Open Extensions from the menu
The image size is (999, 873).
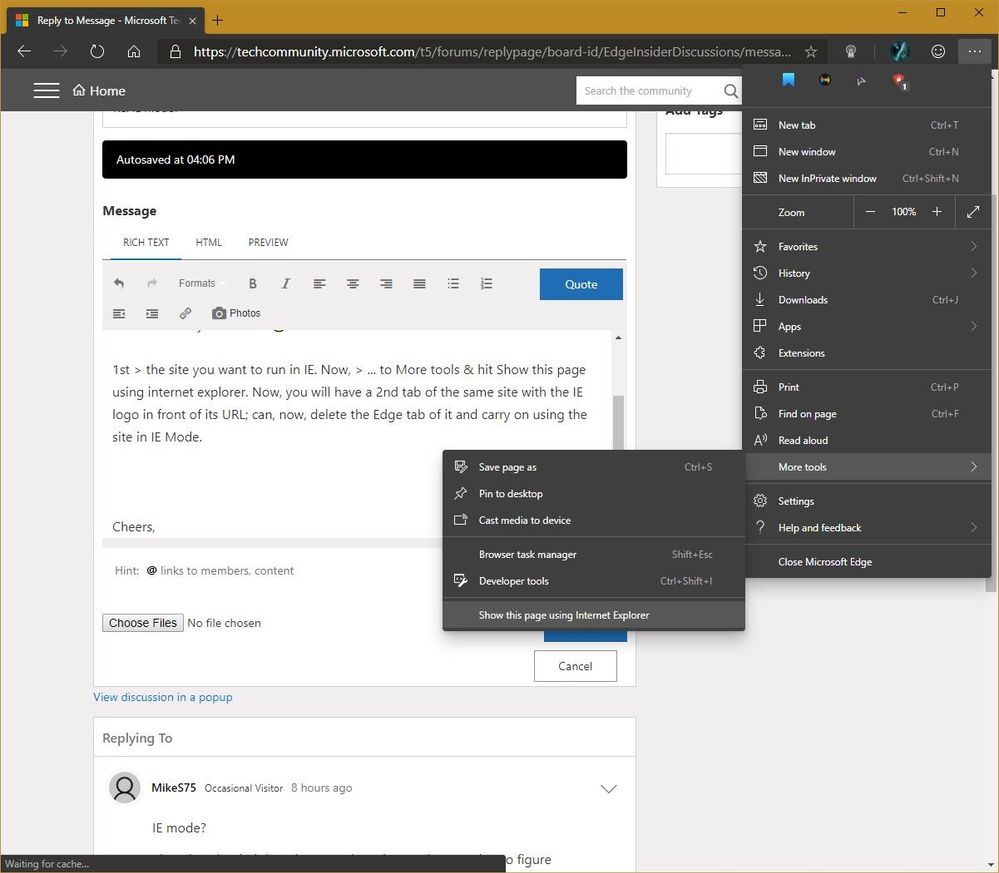[867, 353]
